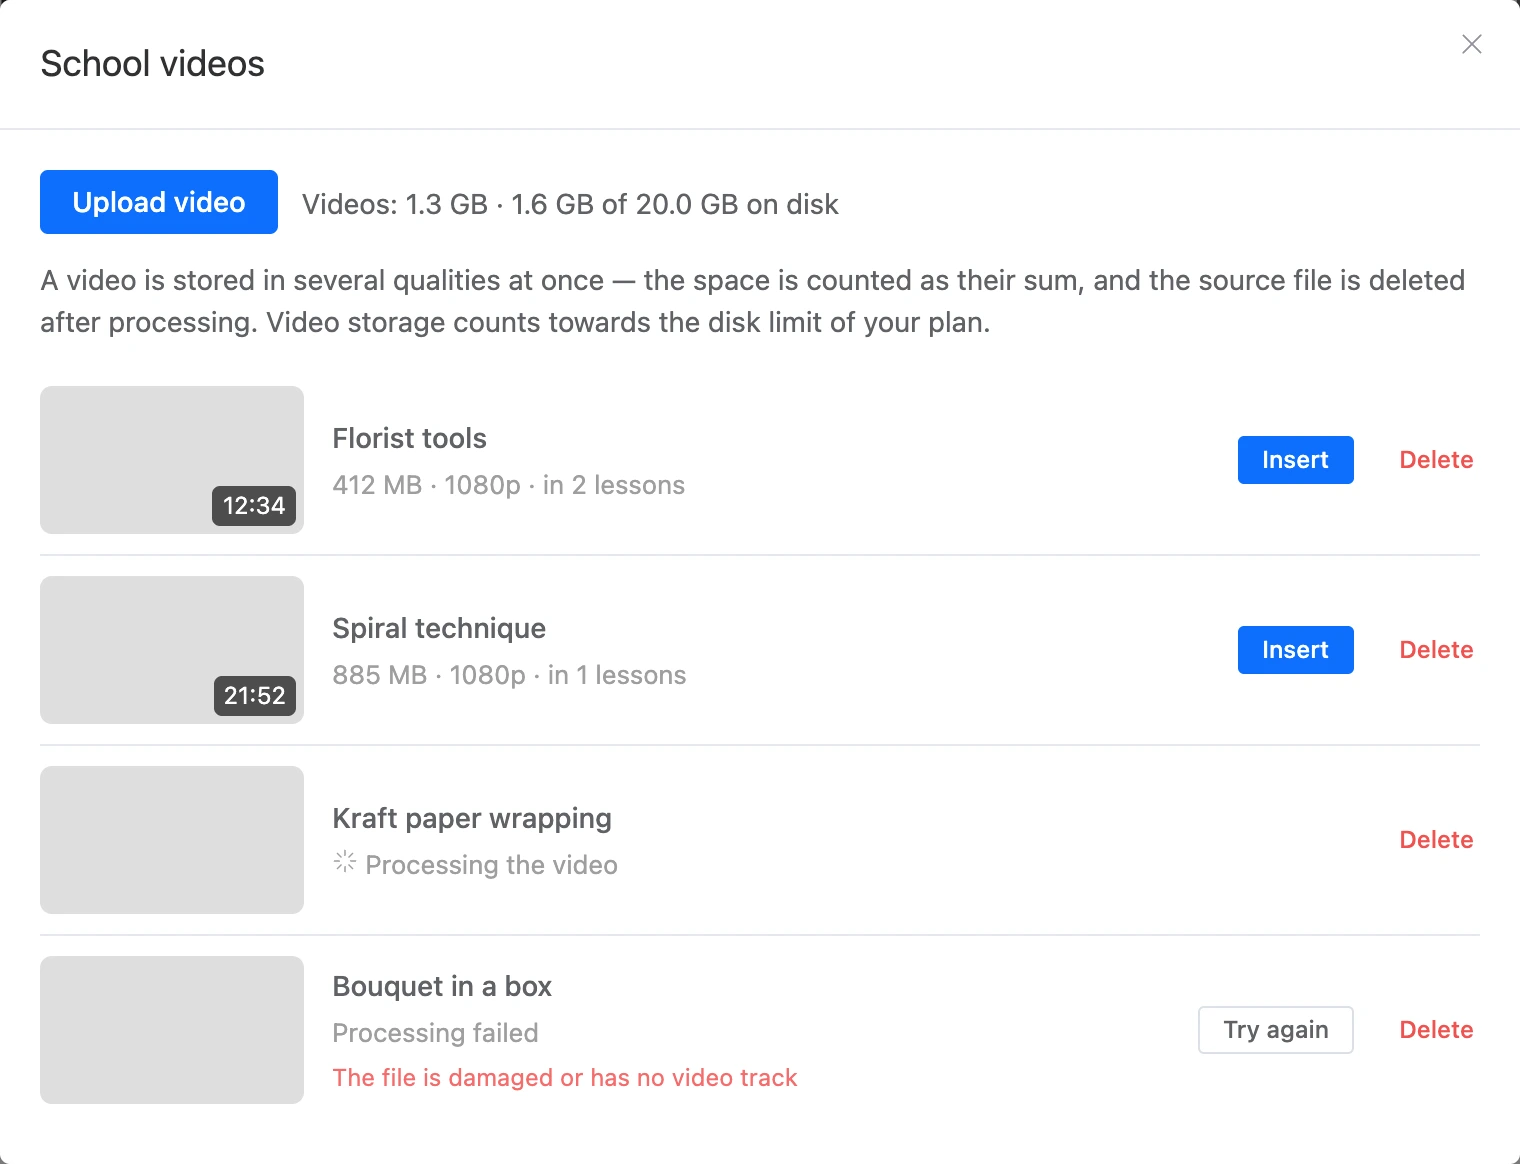The image size is (1520, 1164).
Task: Click the video storage explanation paragraph
Action: 753,301
